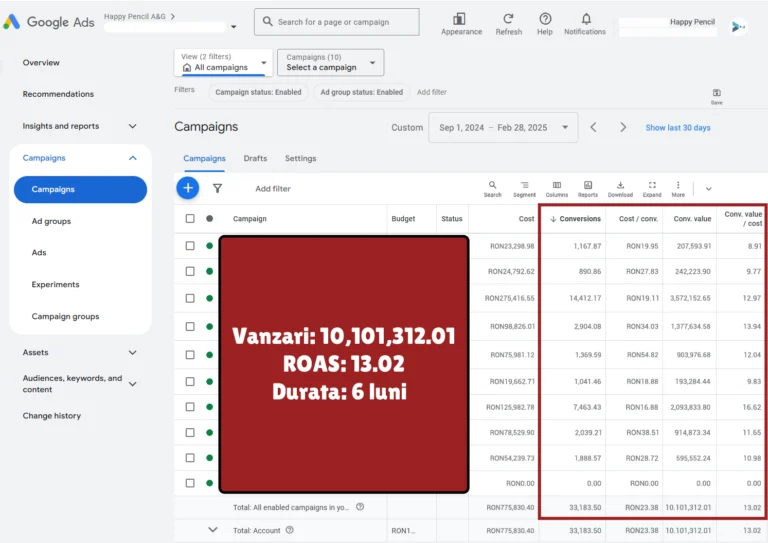
Task: Switch to the Drafts tab
Action: 255,158
